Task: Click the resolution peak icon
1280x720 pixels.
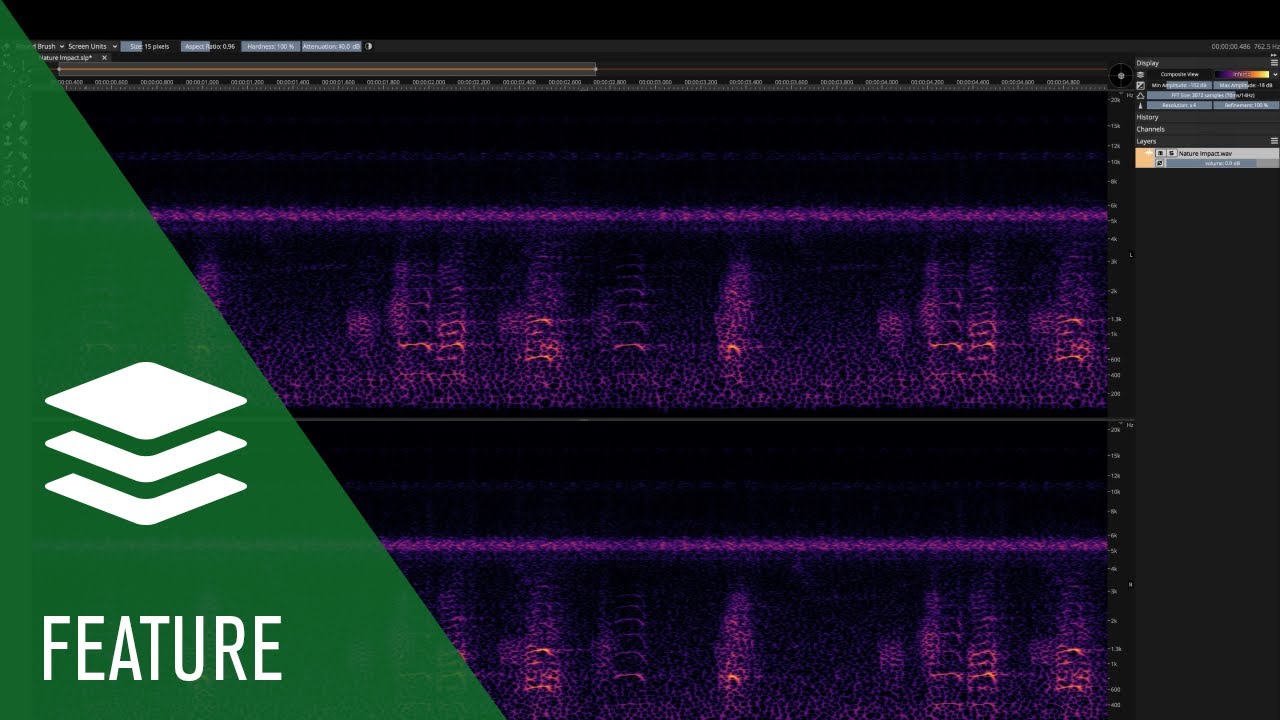Action: [x=1140, y=106]
